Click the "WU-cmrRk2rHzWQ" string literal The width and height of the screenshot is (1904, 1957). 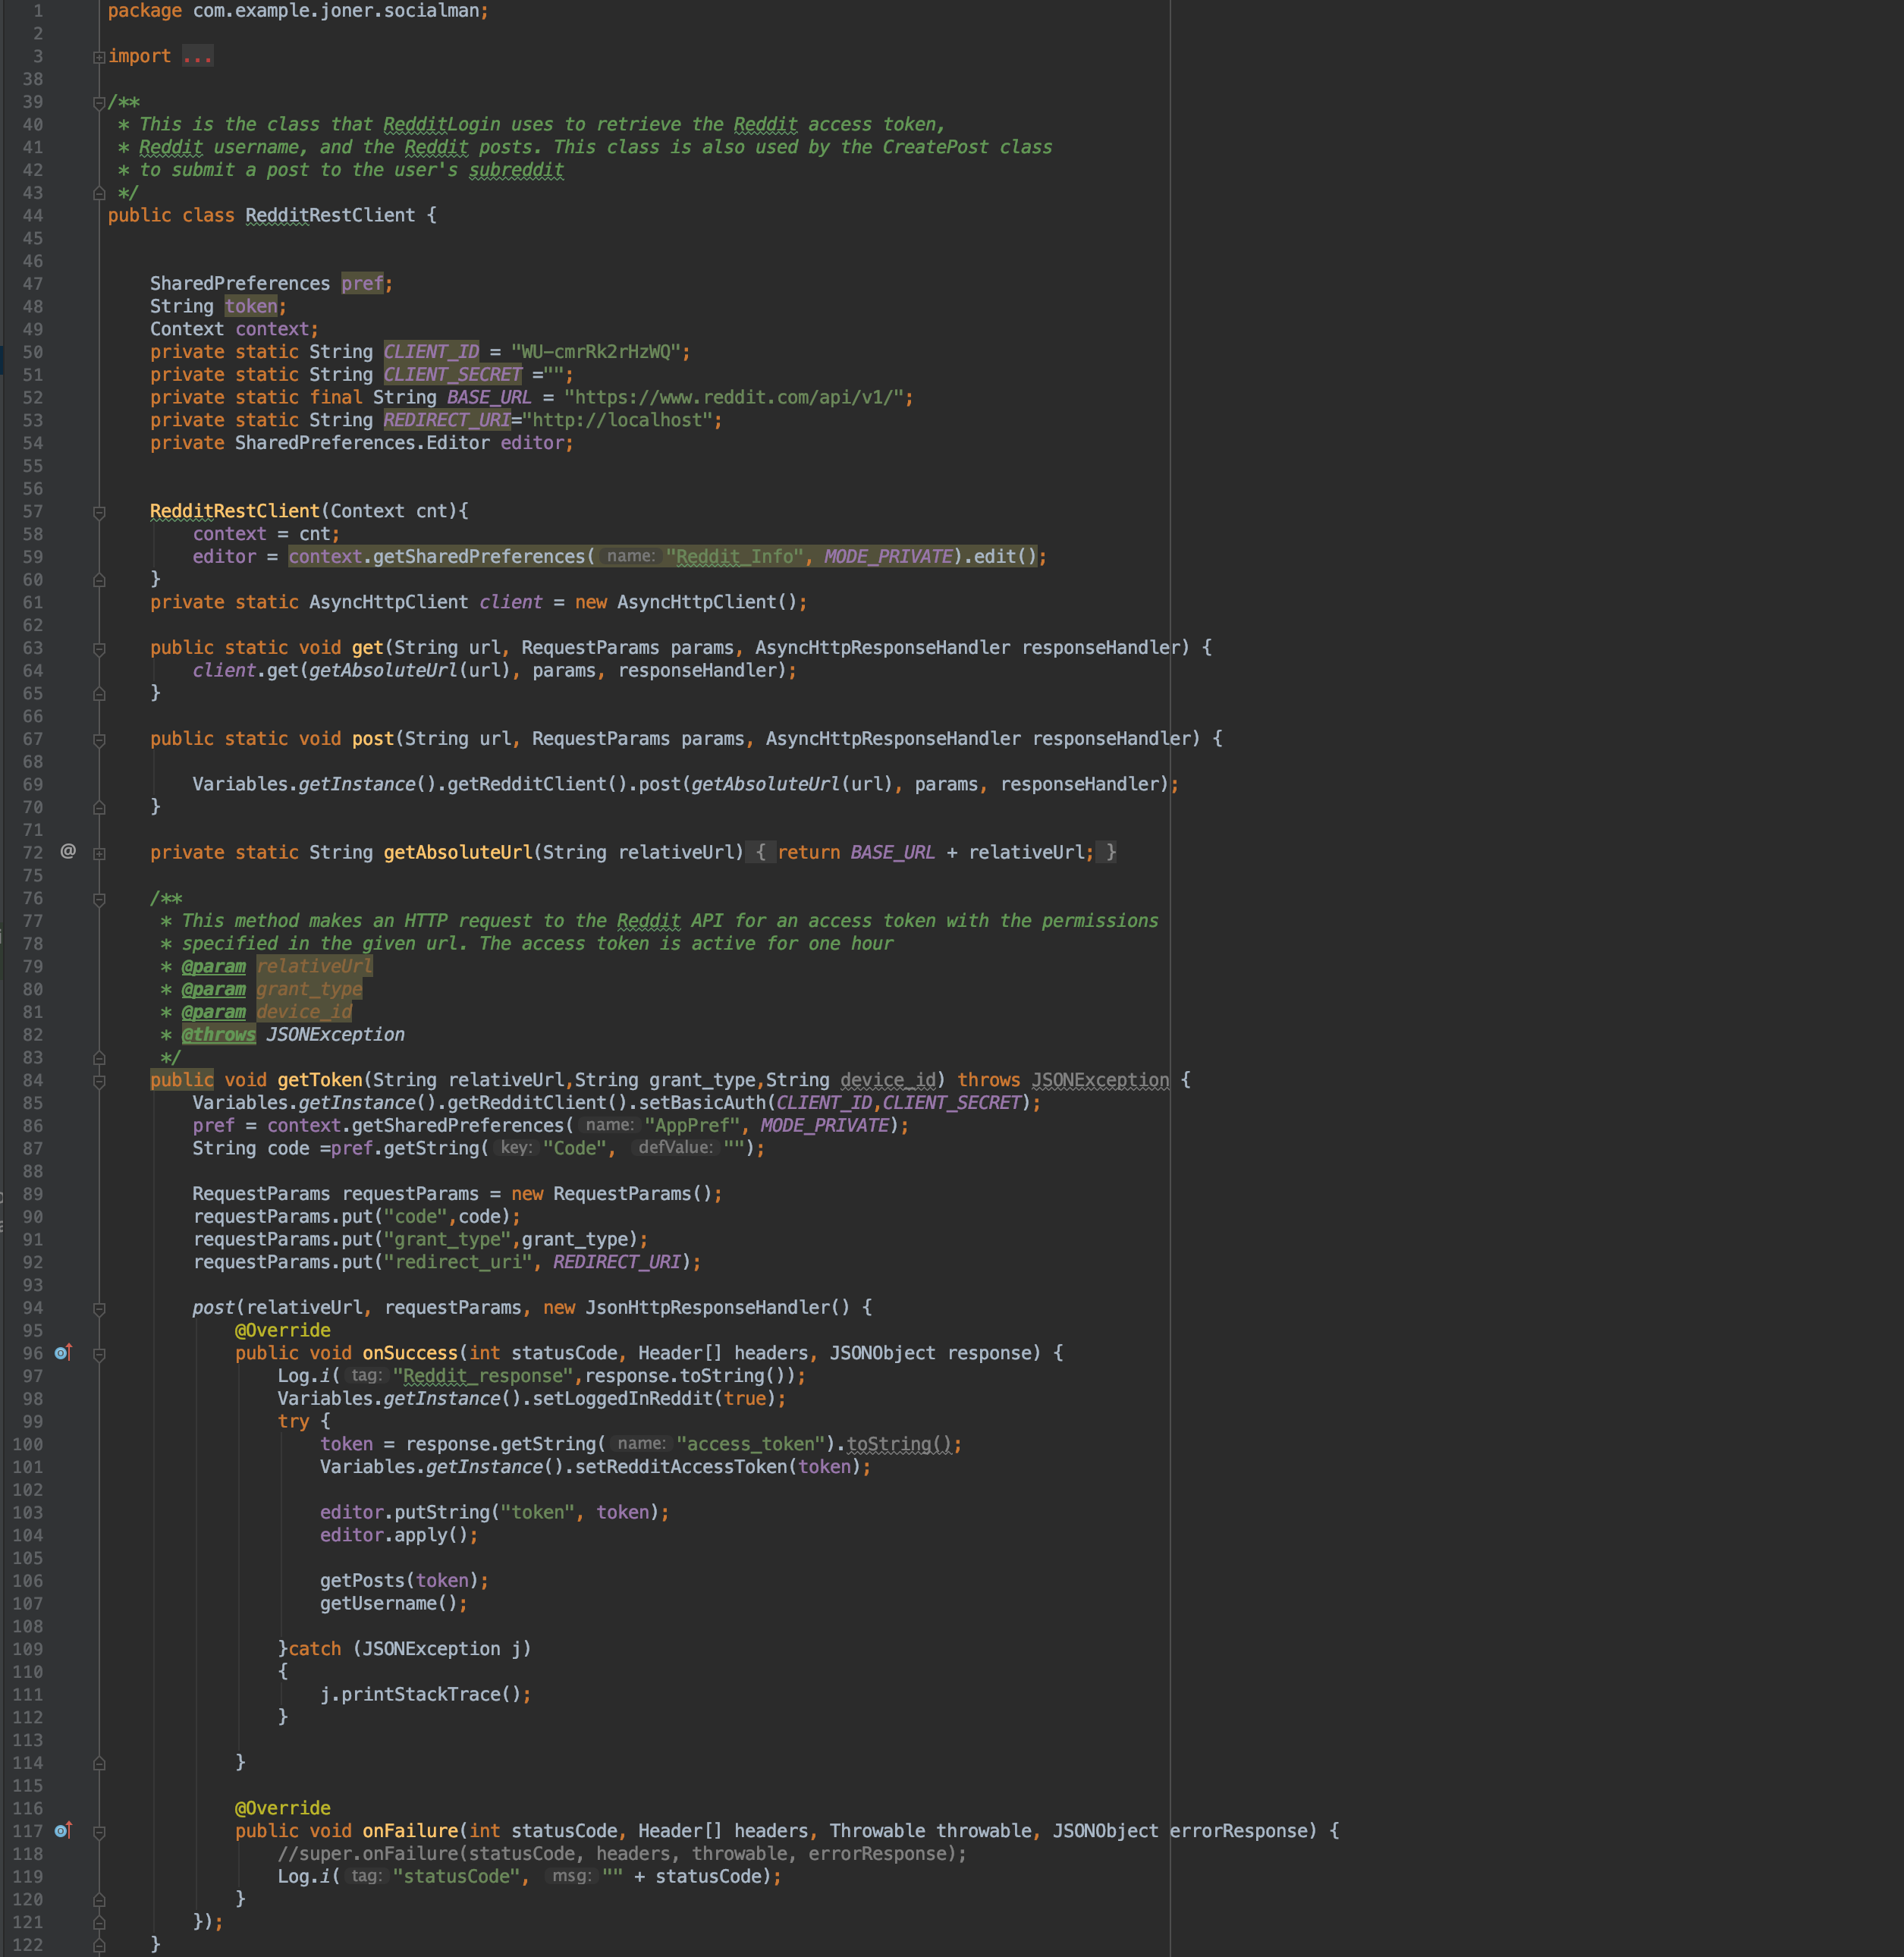click(596, 352)
